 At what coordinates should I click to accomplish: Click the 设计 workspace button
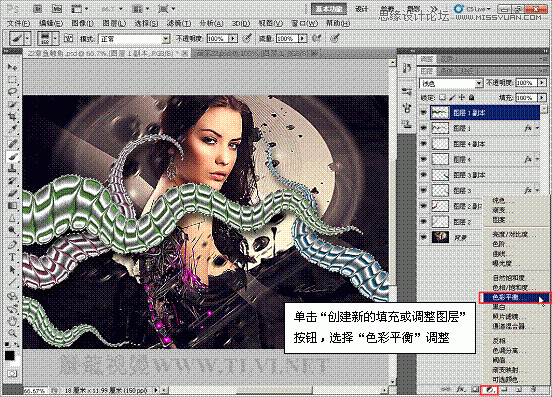[x=362, y=9]
